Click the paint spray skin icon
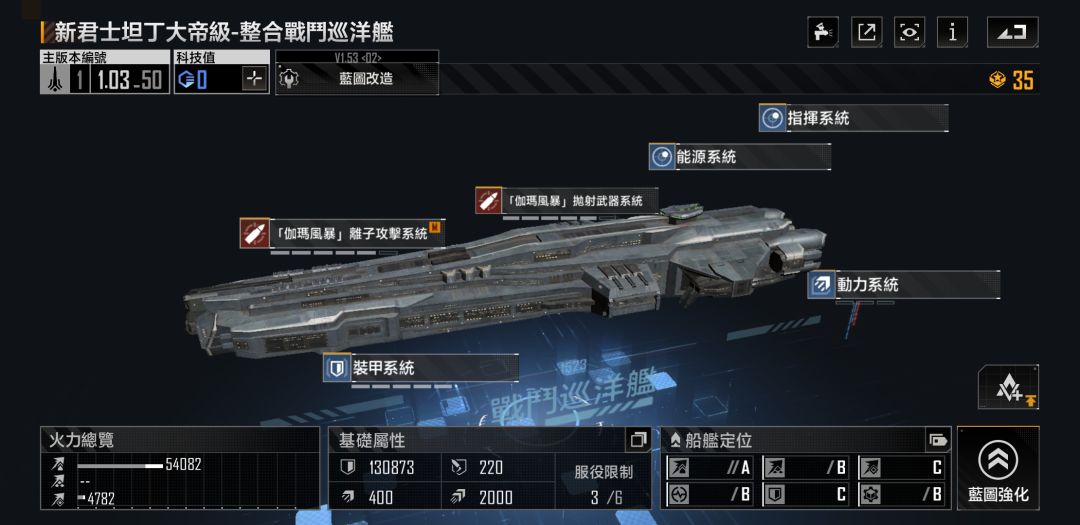The height and width of the screenshot is (525, 1080). (822, 32)
